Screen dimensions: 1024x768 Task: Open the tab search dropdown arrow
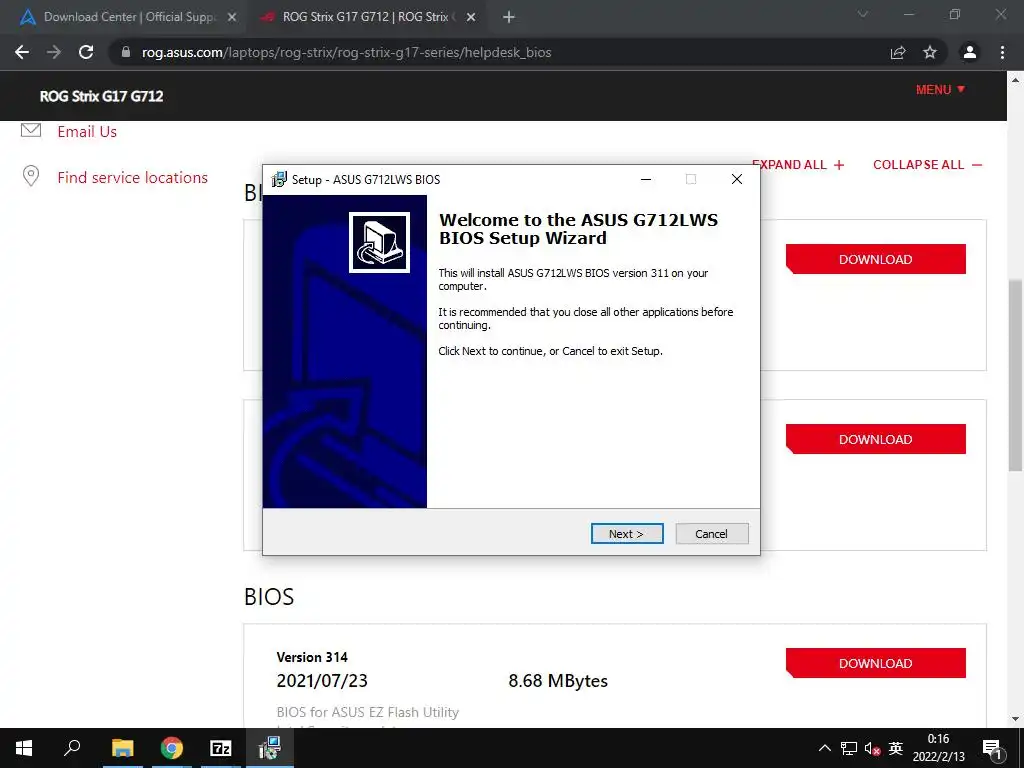point(863,14)
